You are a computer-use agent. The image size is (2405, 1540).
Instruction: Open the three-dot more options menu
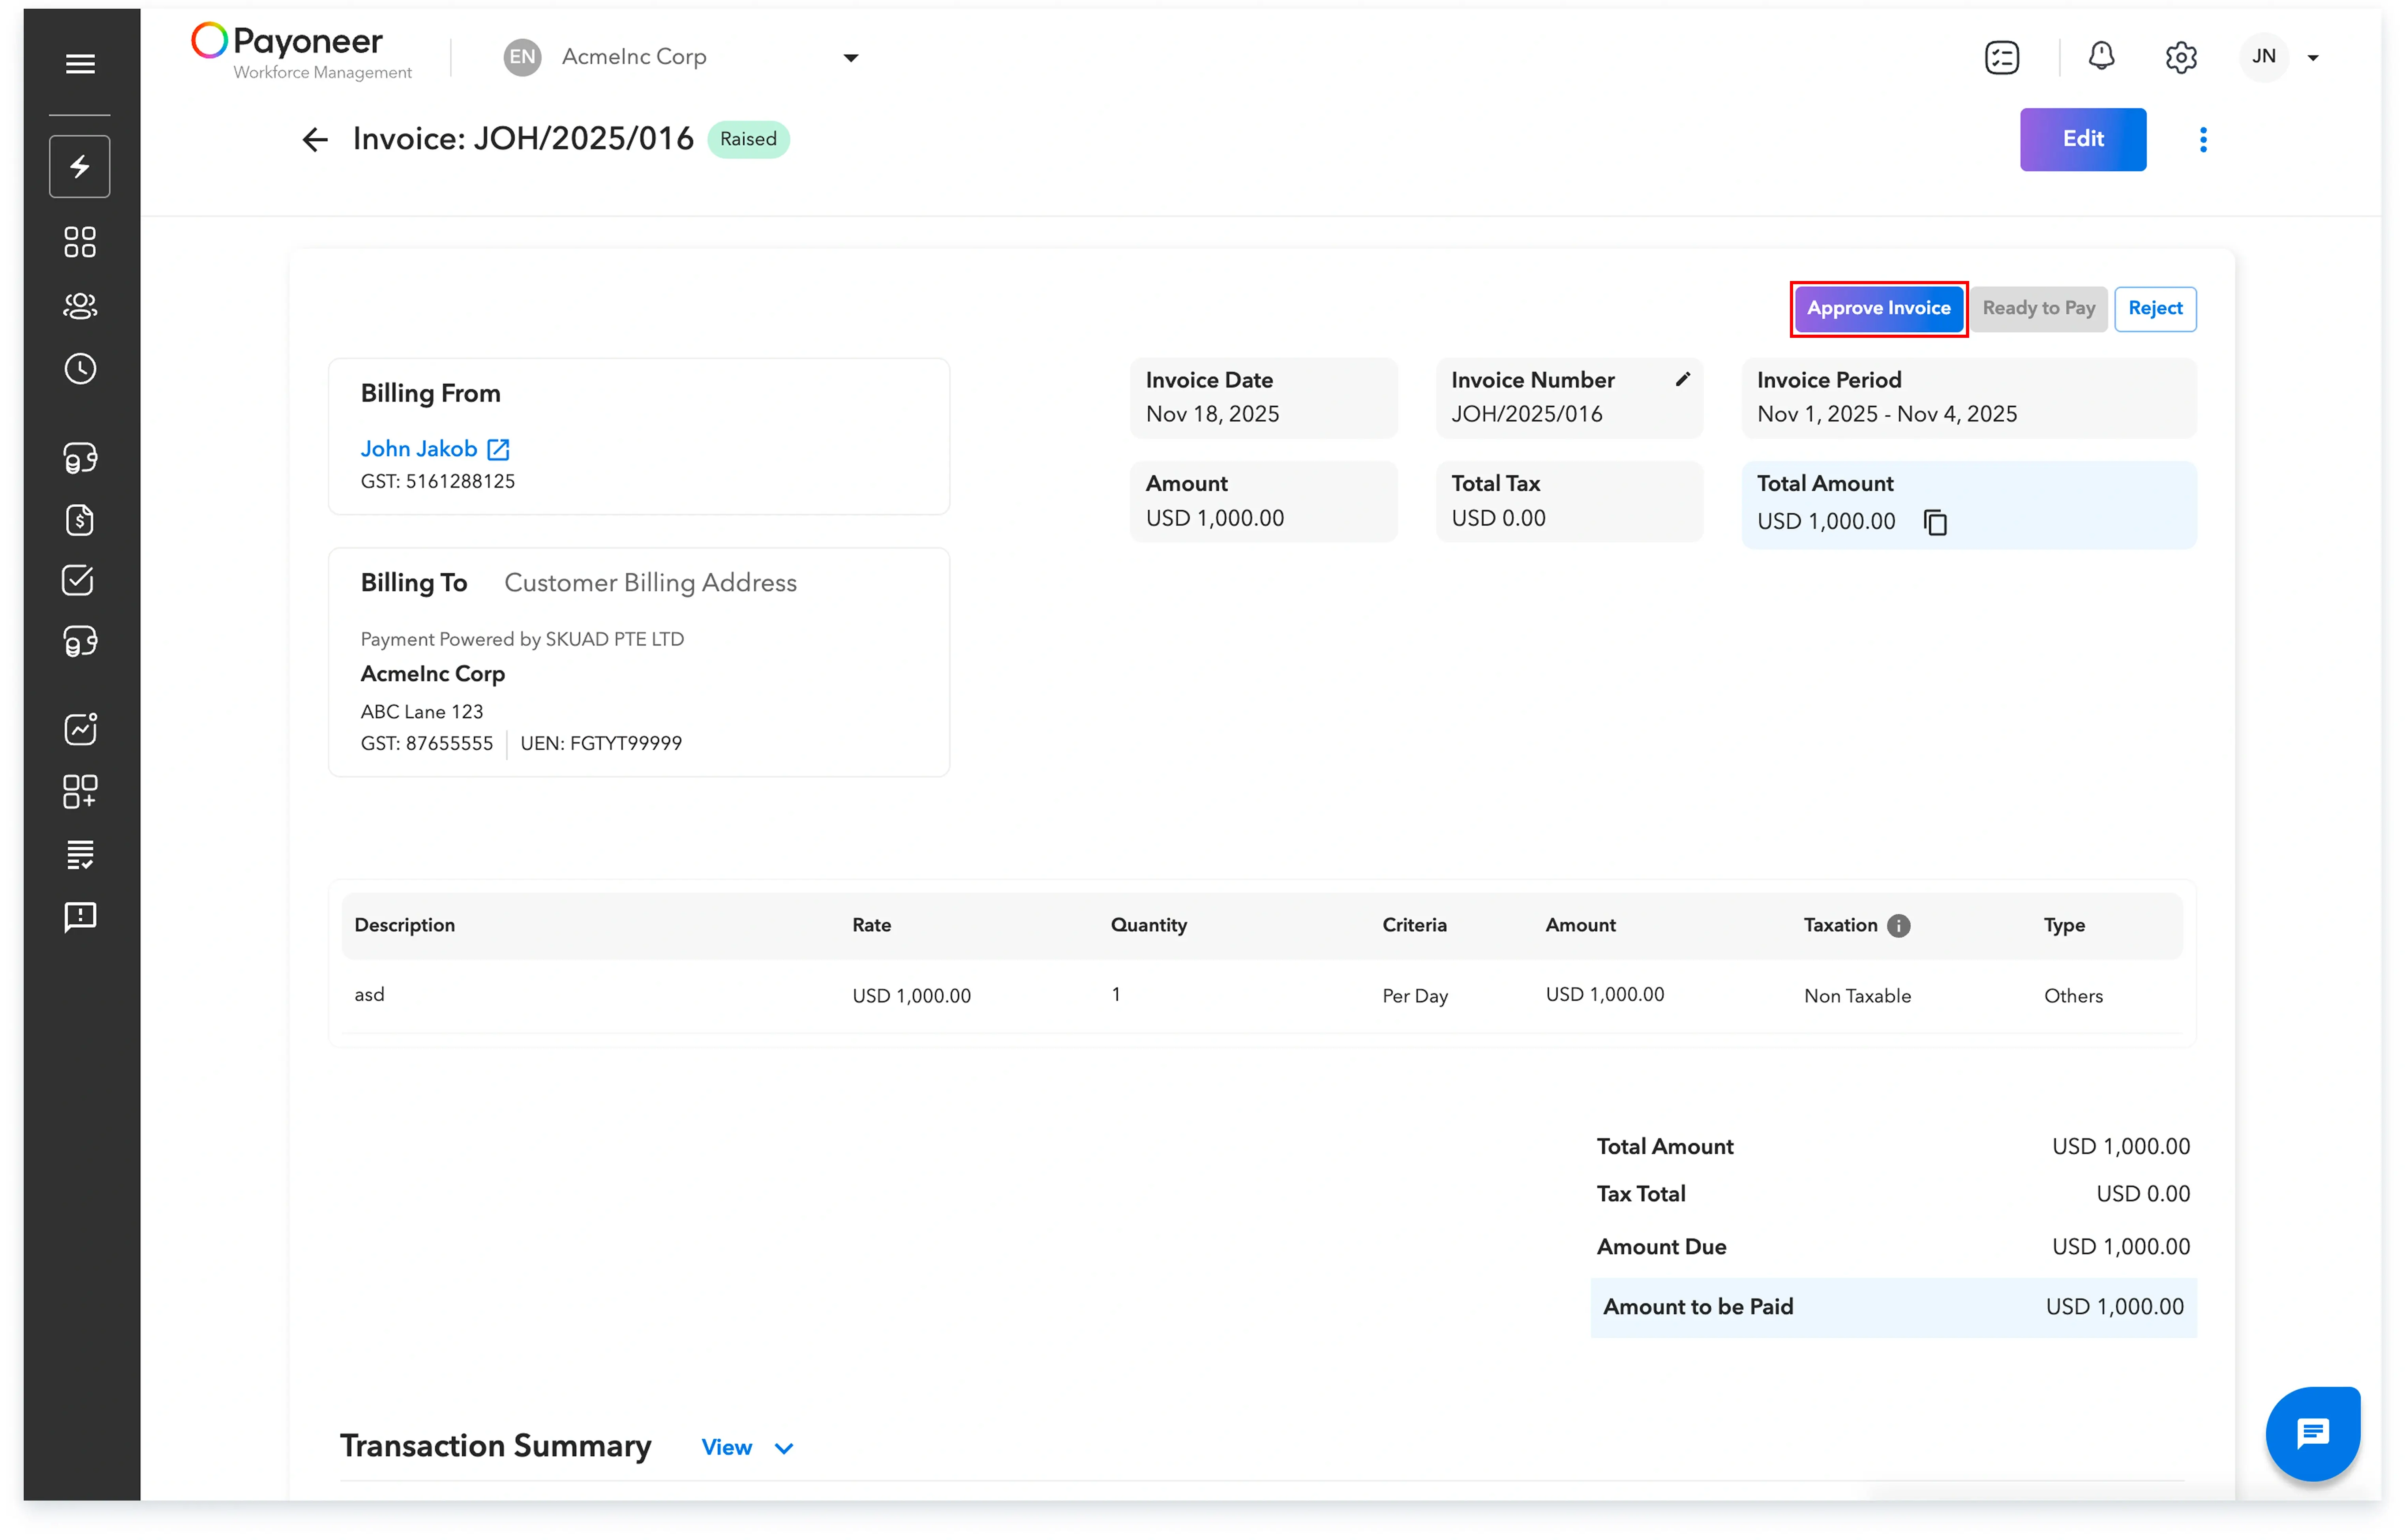[x=2202, y=140]
